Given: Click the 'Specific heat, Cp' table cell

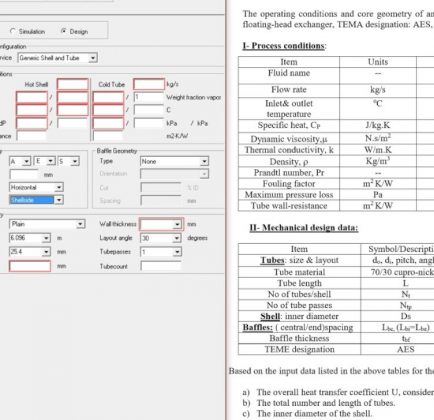Looking at the screenshot, I should [289, 125].
